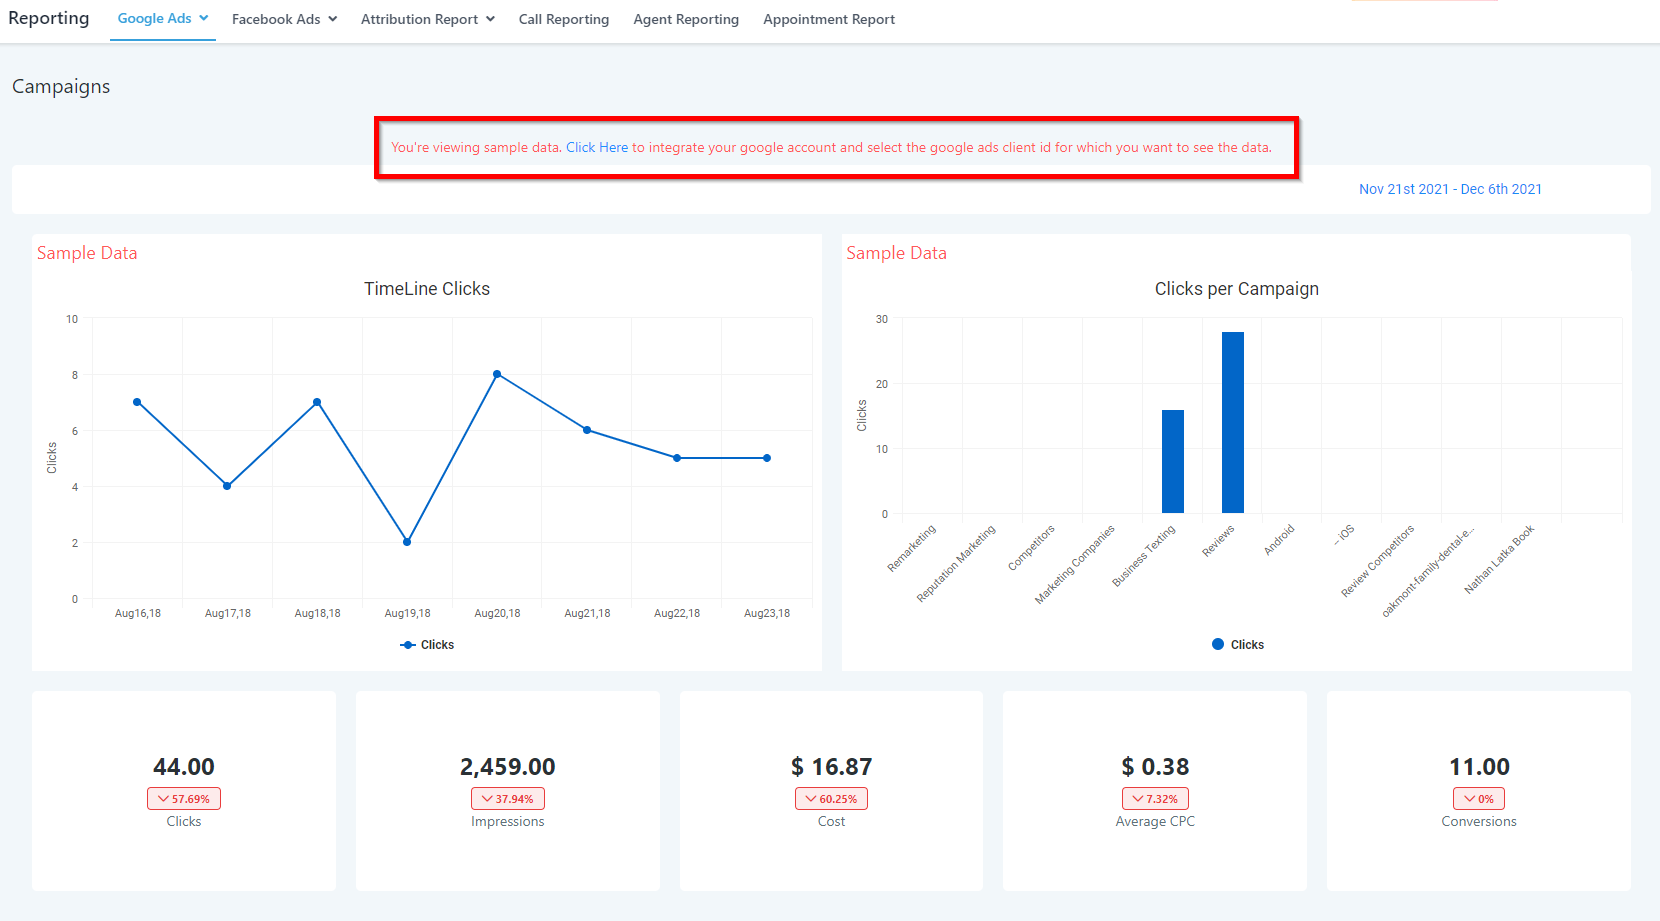Click the 57.69% down arrow badge for Clicks
Screen dimensions: 1660x921
(x=184, y=799)
